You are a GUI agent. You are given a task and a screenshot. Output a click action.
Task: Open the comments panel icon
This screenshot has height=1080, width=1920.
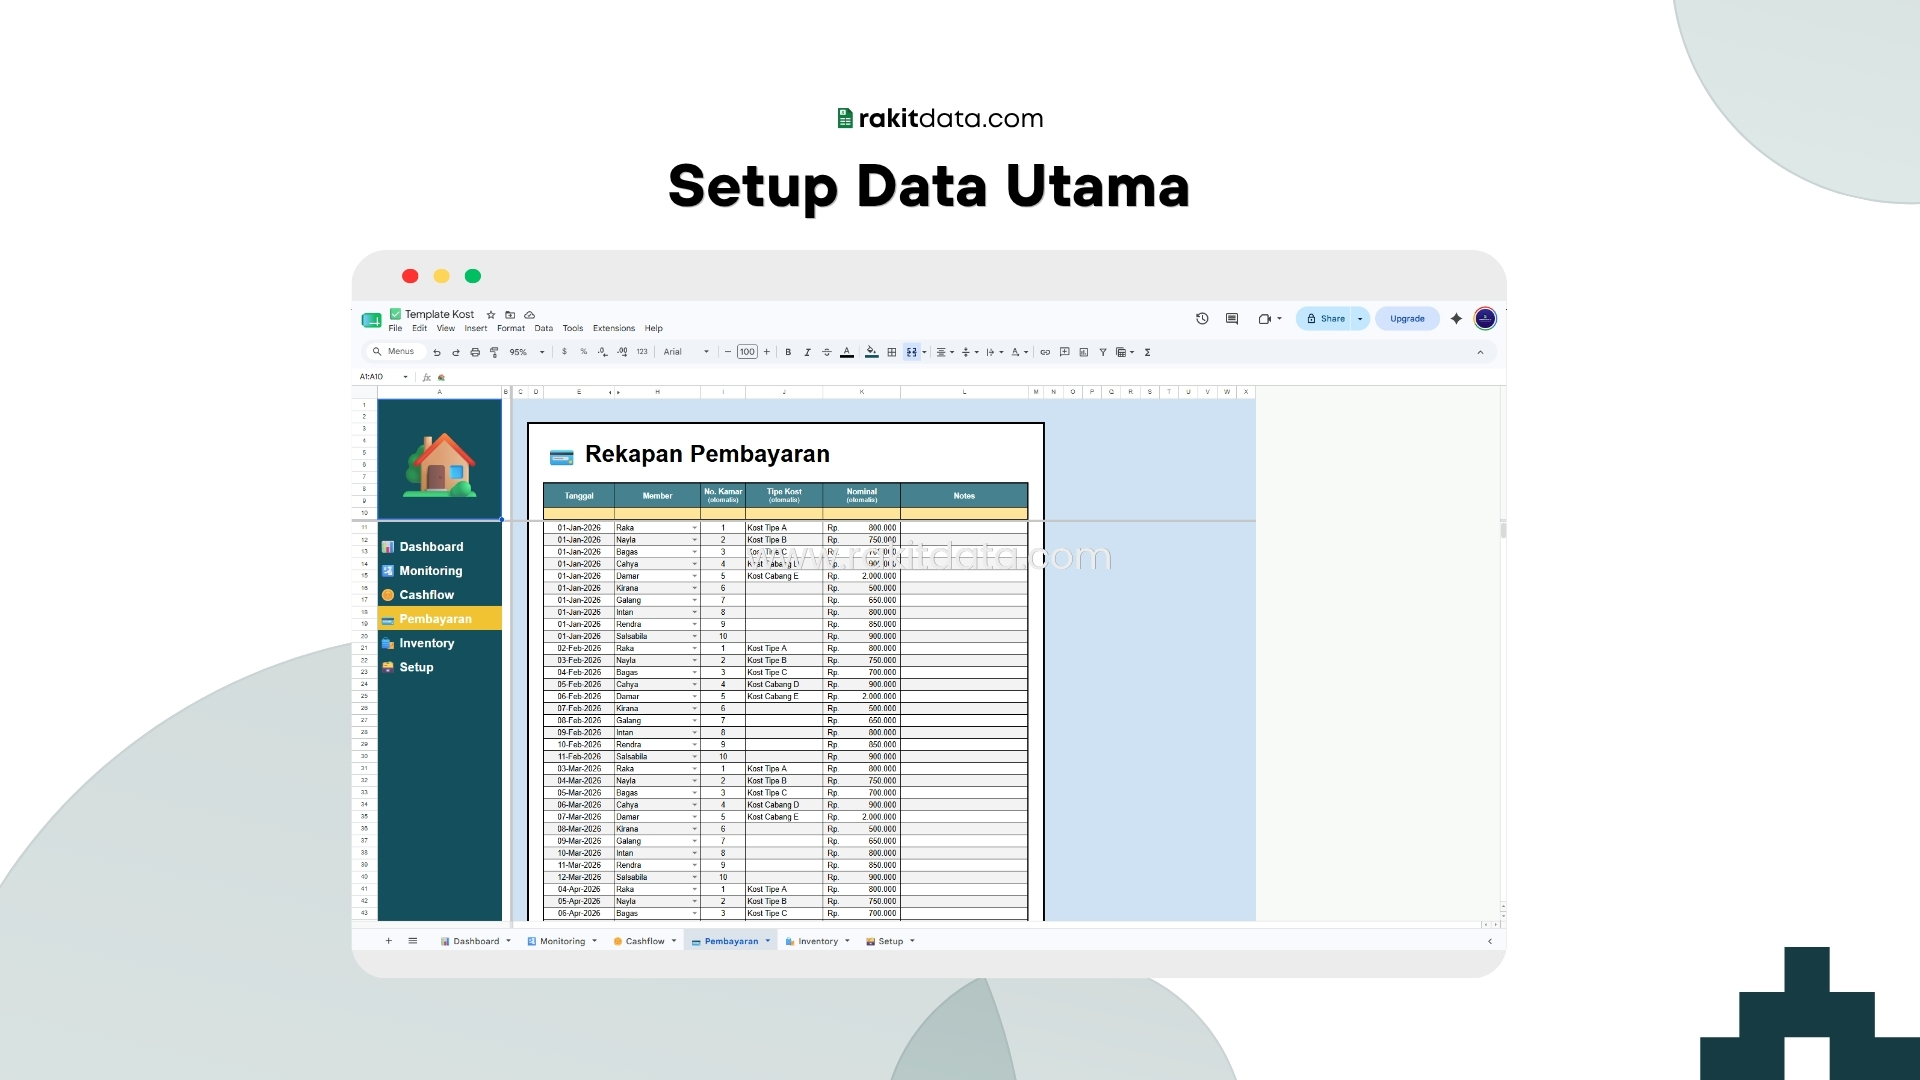click(x=1232, y=319)
